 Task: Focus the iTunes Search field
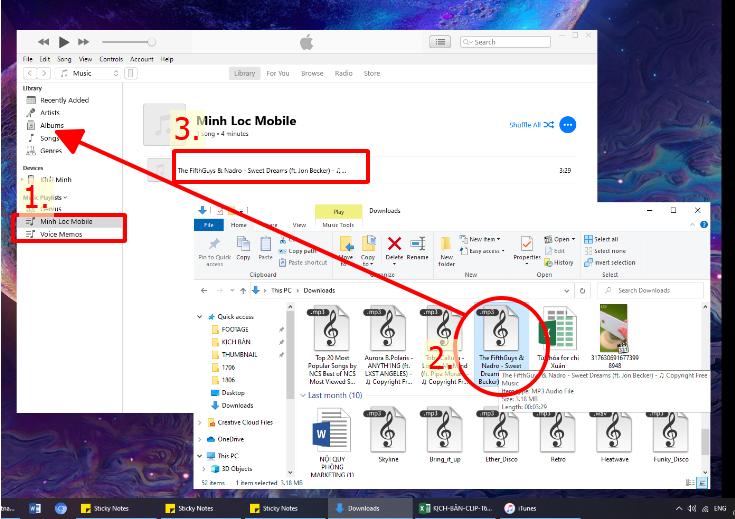coord(505,42)
